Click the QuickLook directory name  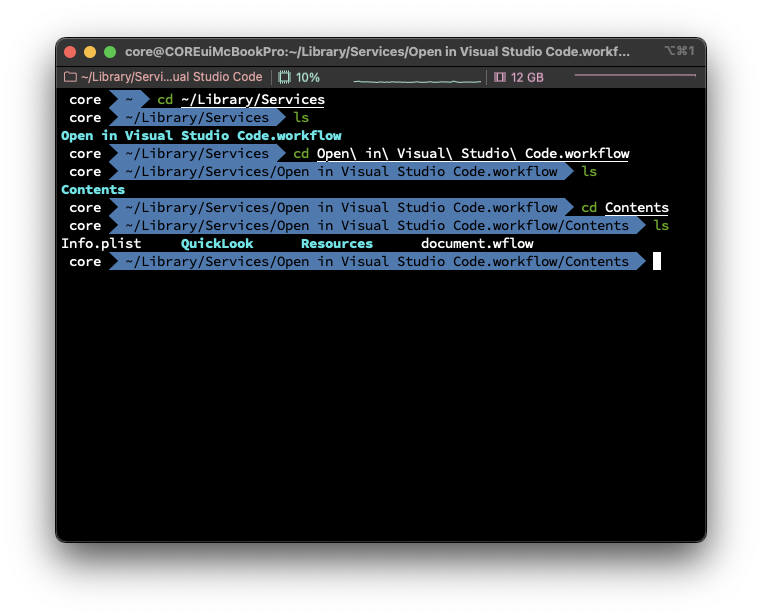coord(217,243)
